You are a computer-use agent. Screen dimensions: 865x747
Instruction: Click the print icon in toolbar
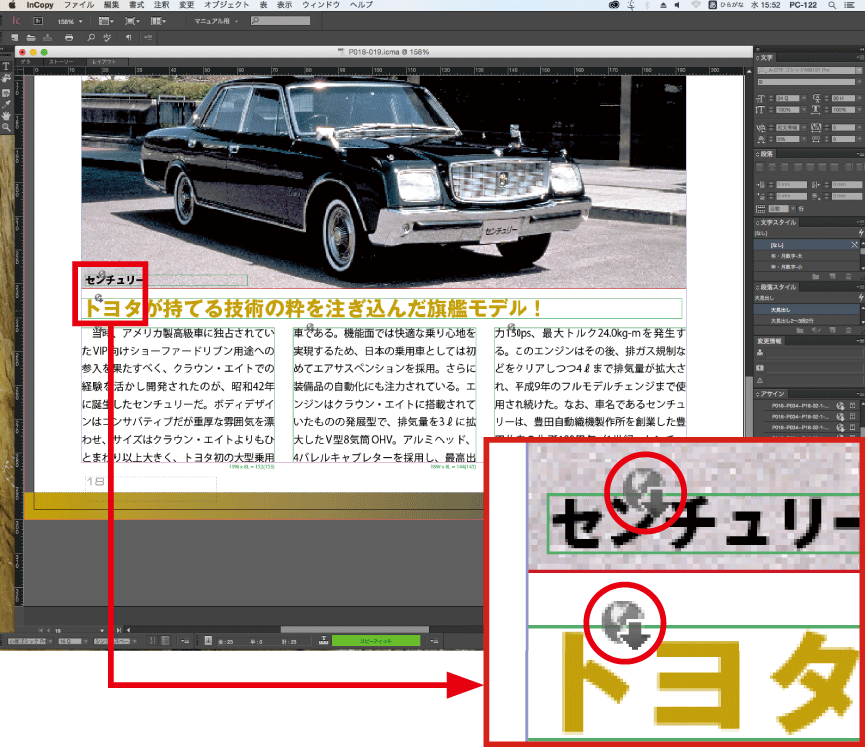69,38
